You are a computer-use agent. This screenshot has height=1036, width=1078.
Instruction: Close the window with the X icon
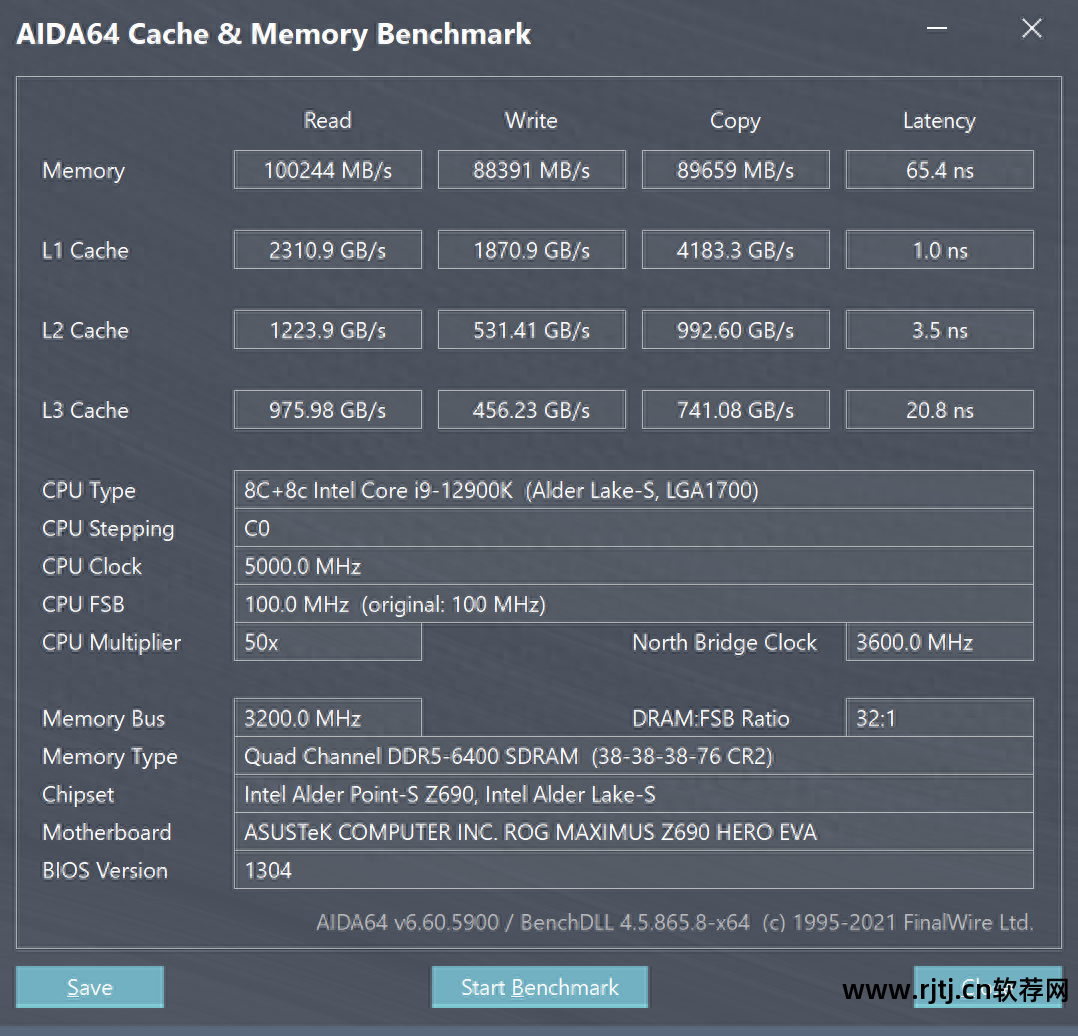tap(1032, 29)
